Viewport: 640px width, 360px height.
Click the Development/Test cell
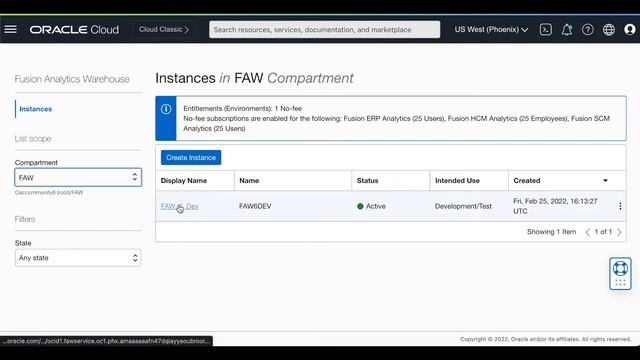[x=463, y=206]
